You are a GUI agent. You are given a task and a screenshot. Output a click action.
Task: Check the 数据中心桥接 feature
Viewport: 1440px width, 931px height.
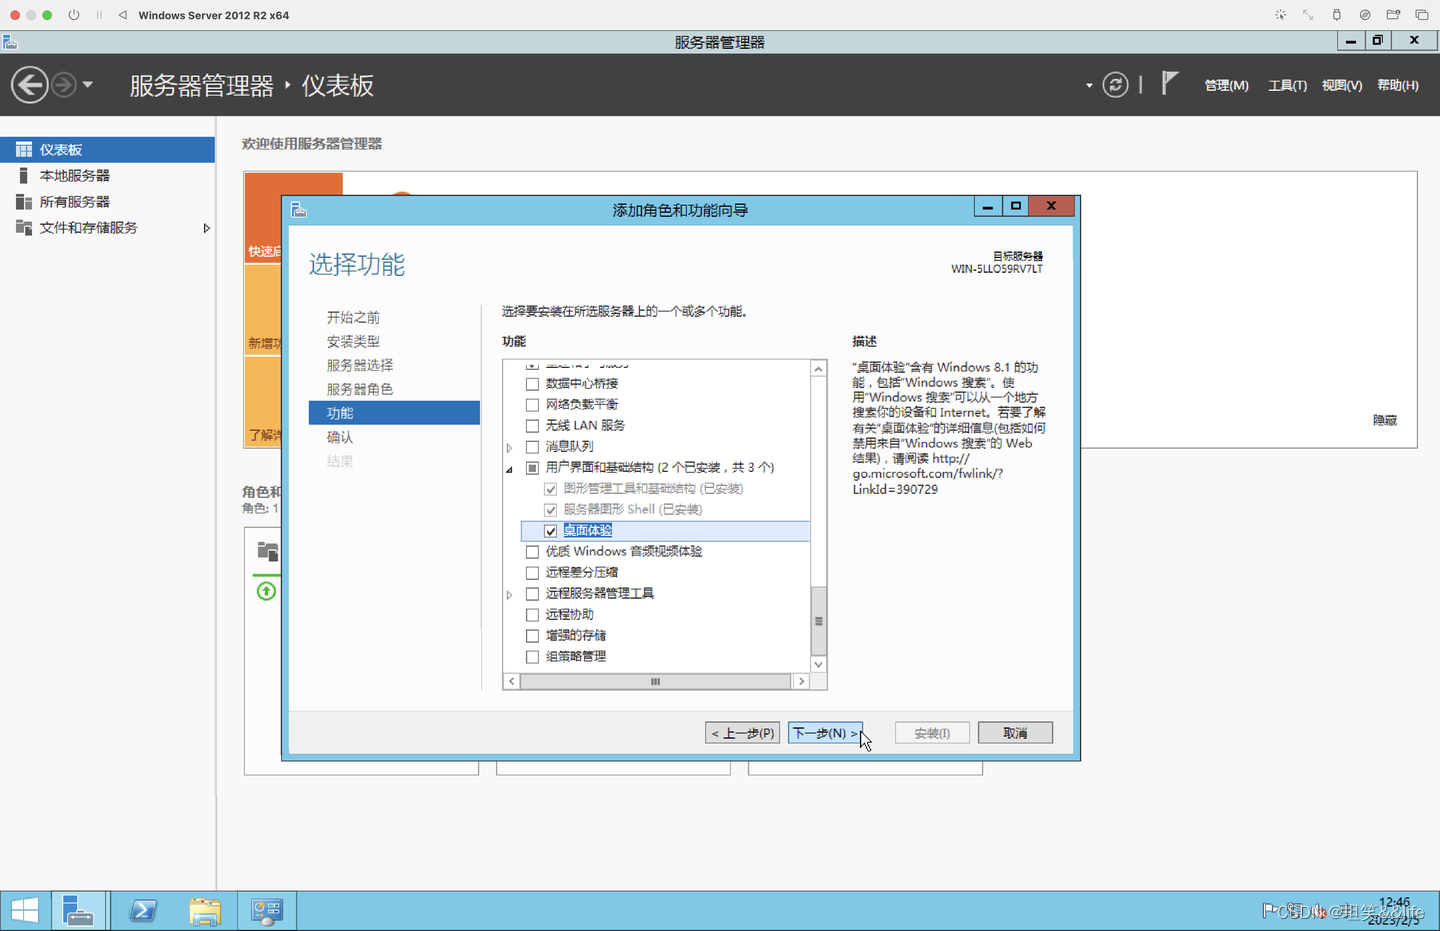pyautogui.click(x=532, y=384)
